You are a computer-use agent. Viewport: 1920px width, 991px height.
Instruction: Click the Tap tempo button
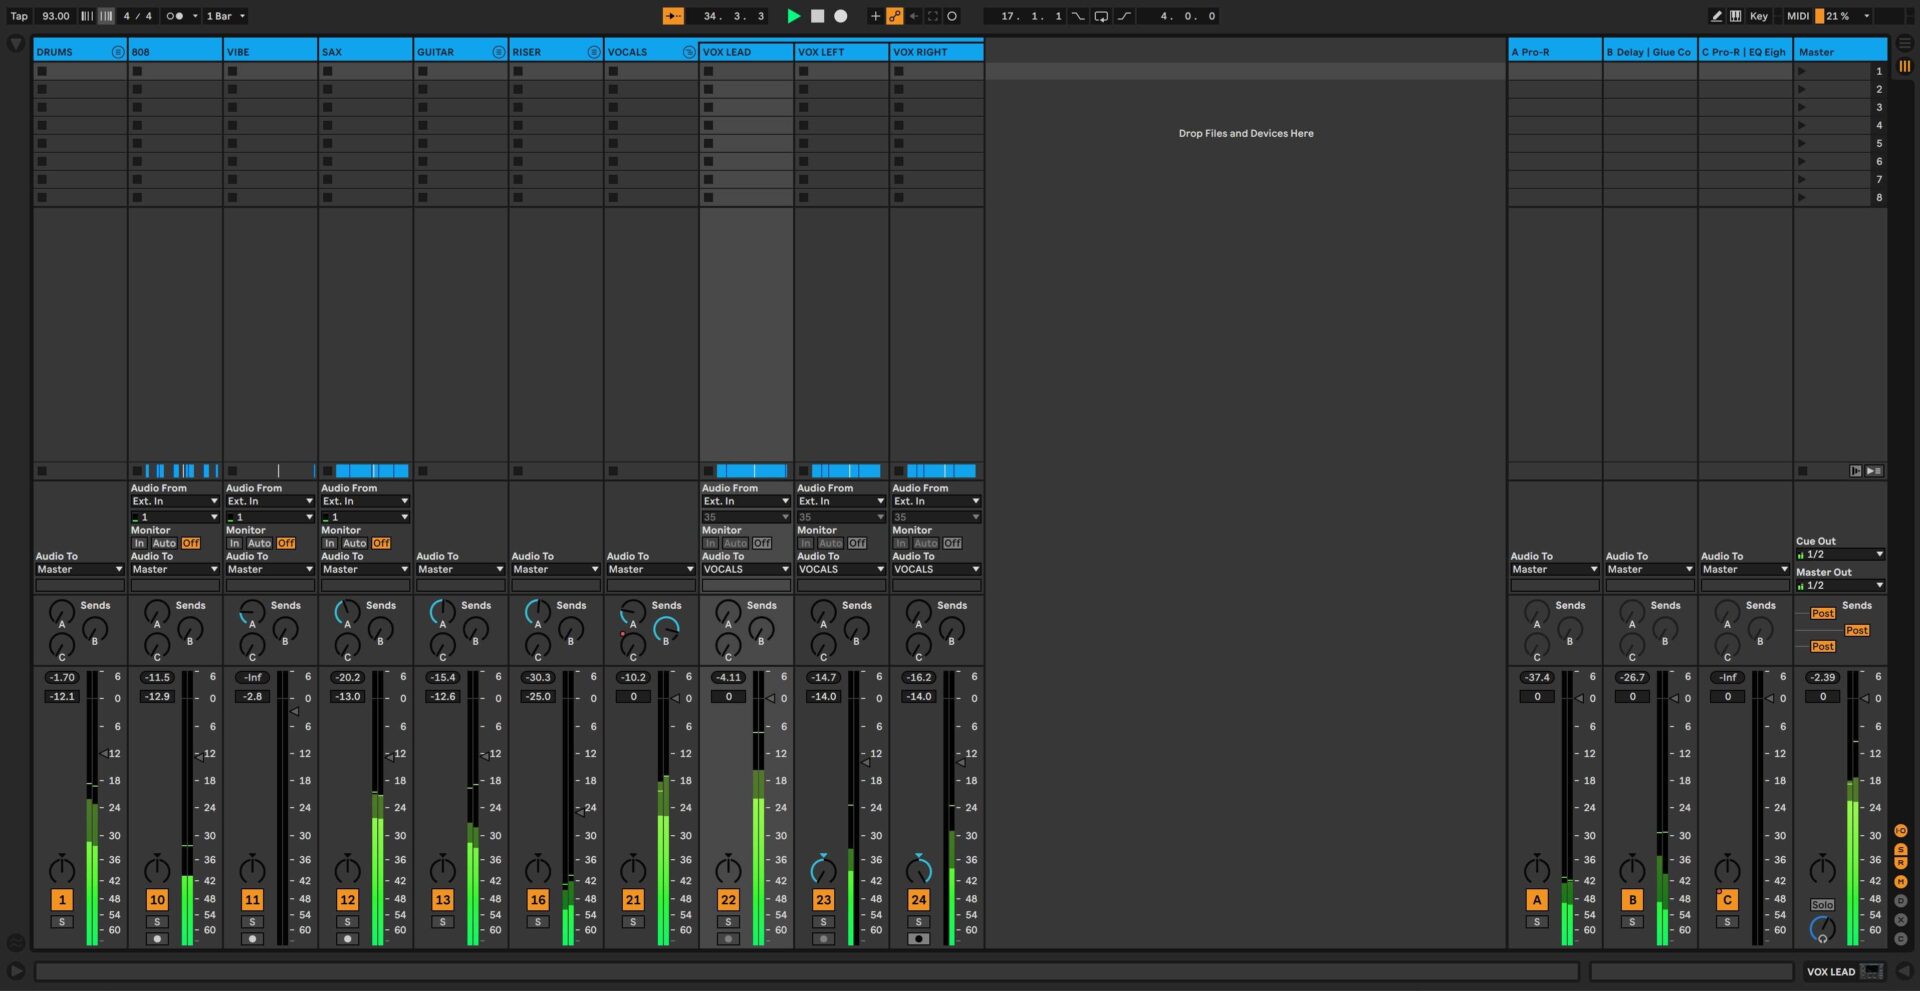18,16
